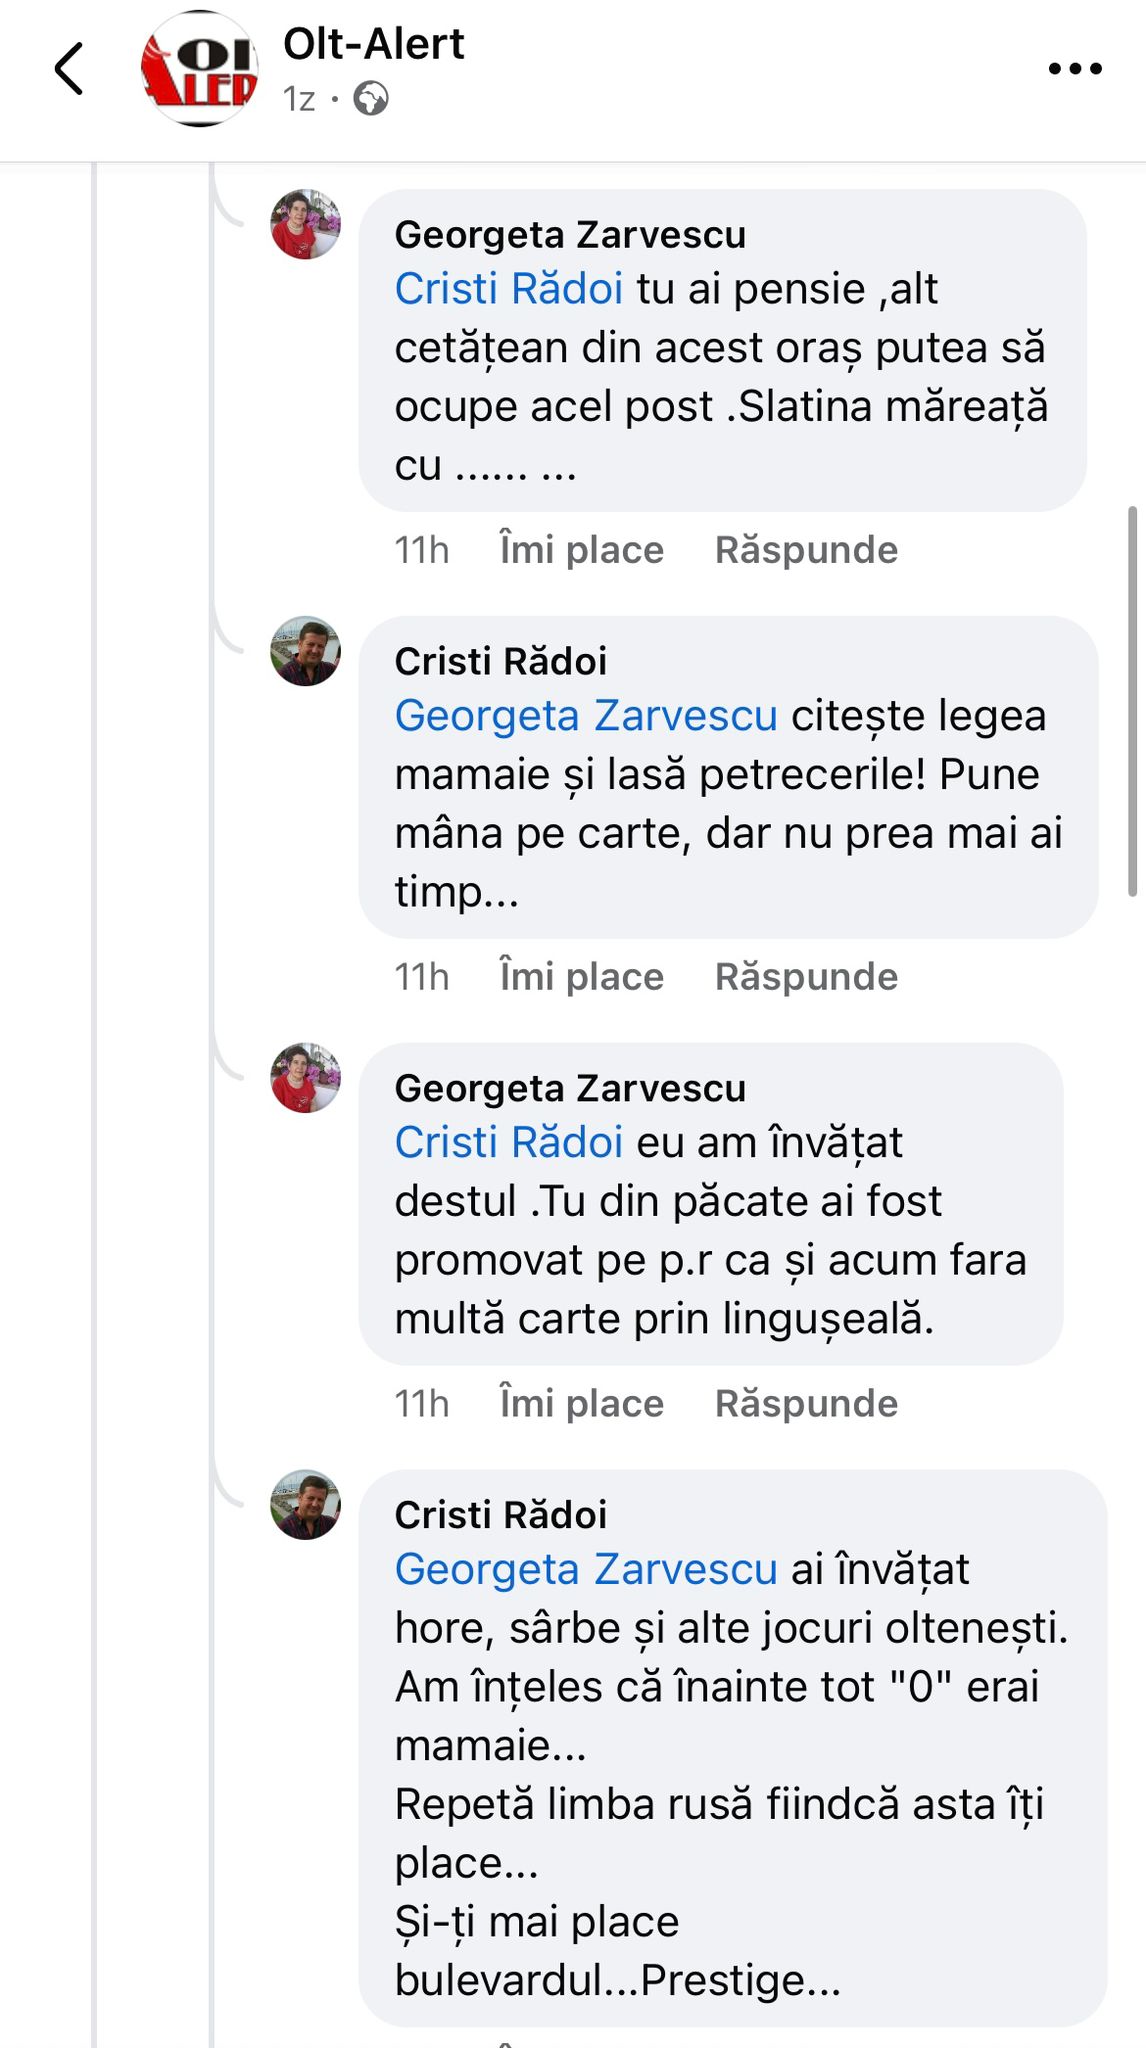The image size is (1146, 2048).
Task: Open Georgeta Zarvescu mention in 'citește legea' comment
Action: pyautogui.click(x=586, y=716)
